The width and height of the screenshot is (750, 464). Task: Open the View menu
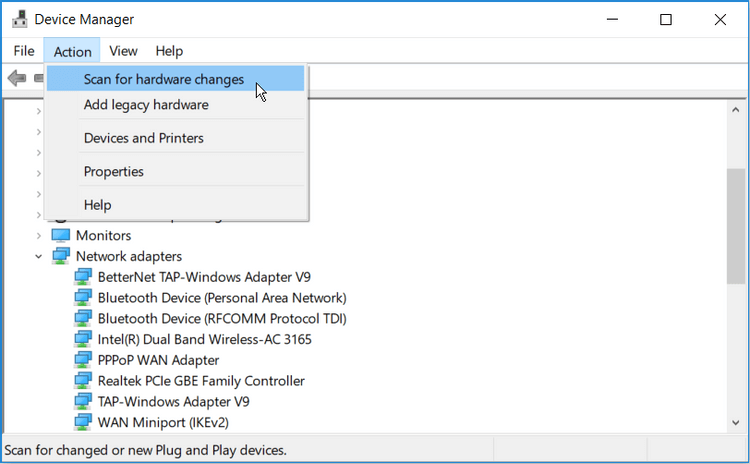(123, 51)
